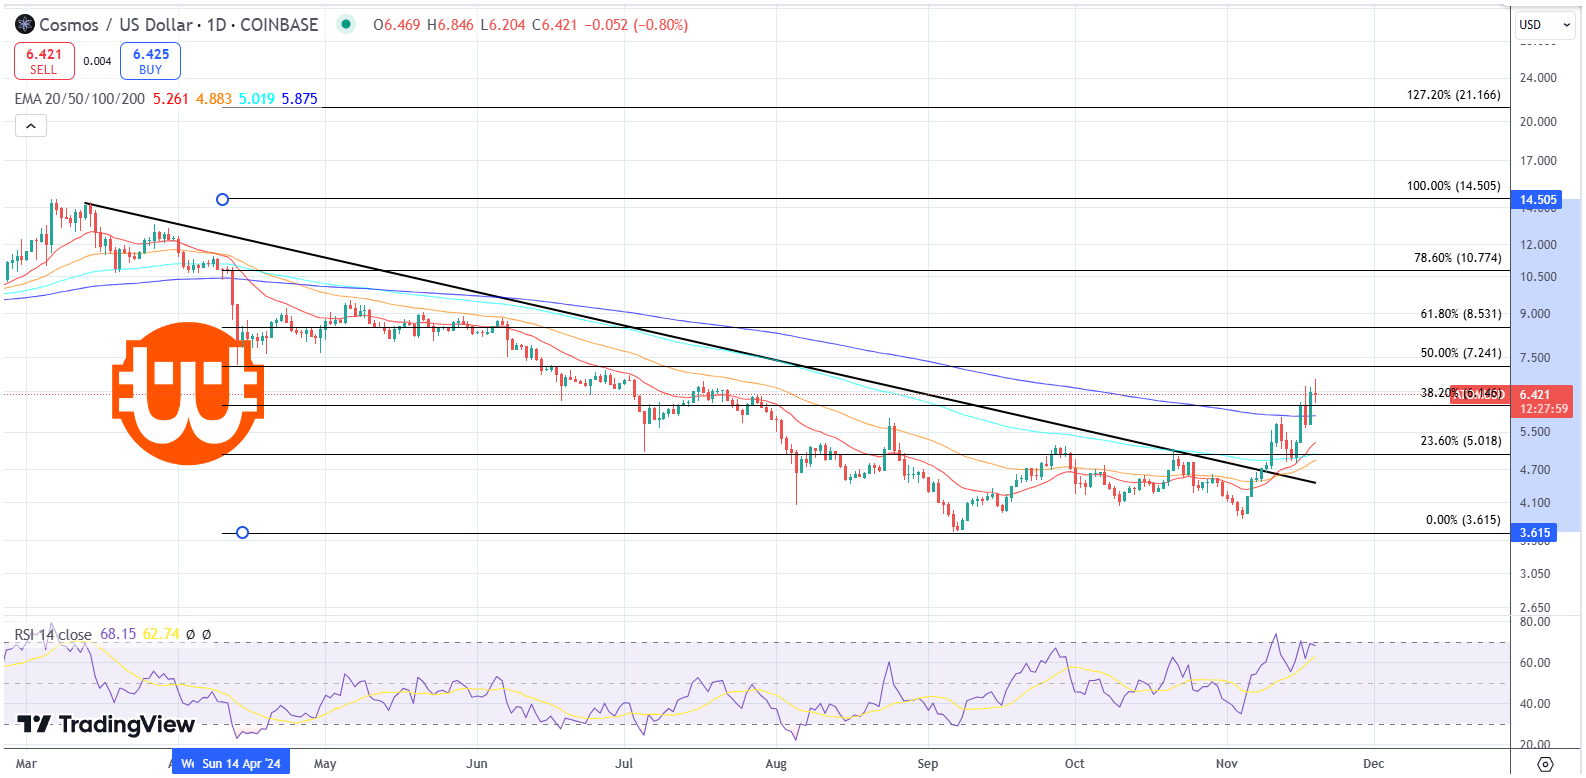Image resolution: width=1586 pixels, height=778 pixels.
Task: Click the EMA value 4.883
Action: 214,99
